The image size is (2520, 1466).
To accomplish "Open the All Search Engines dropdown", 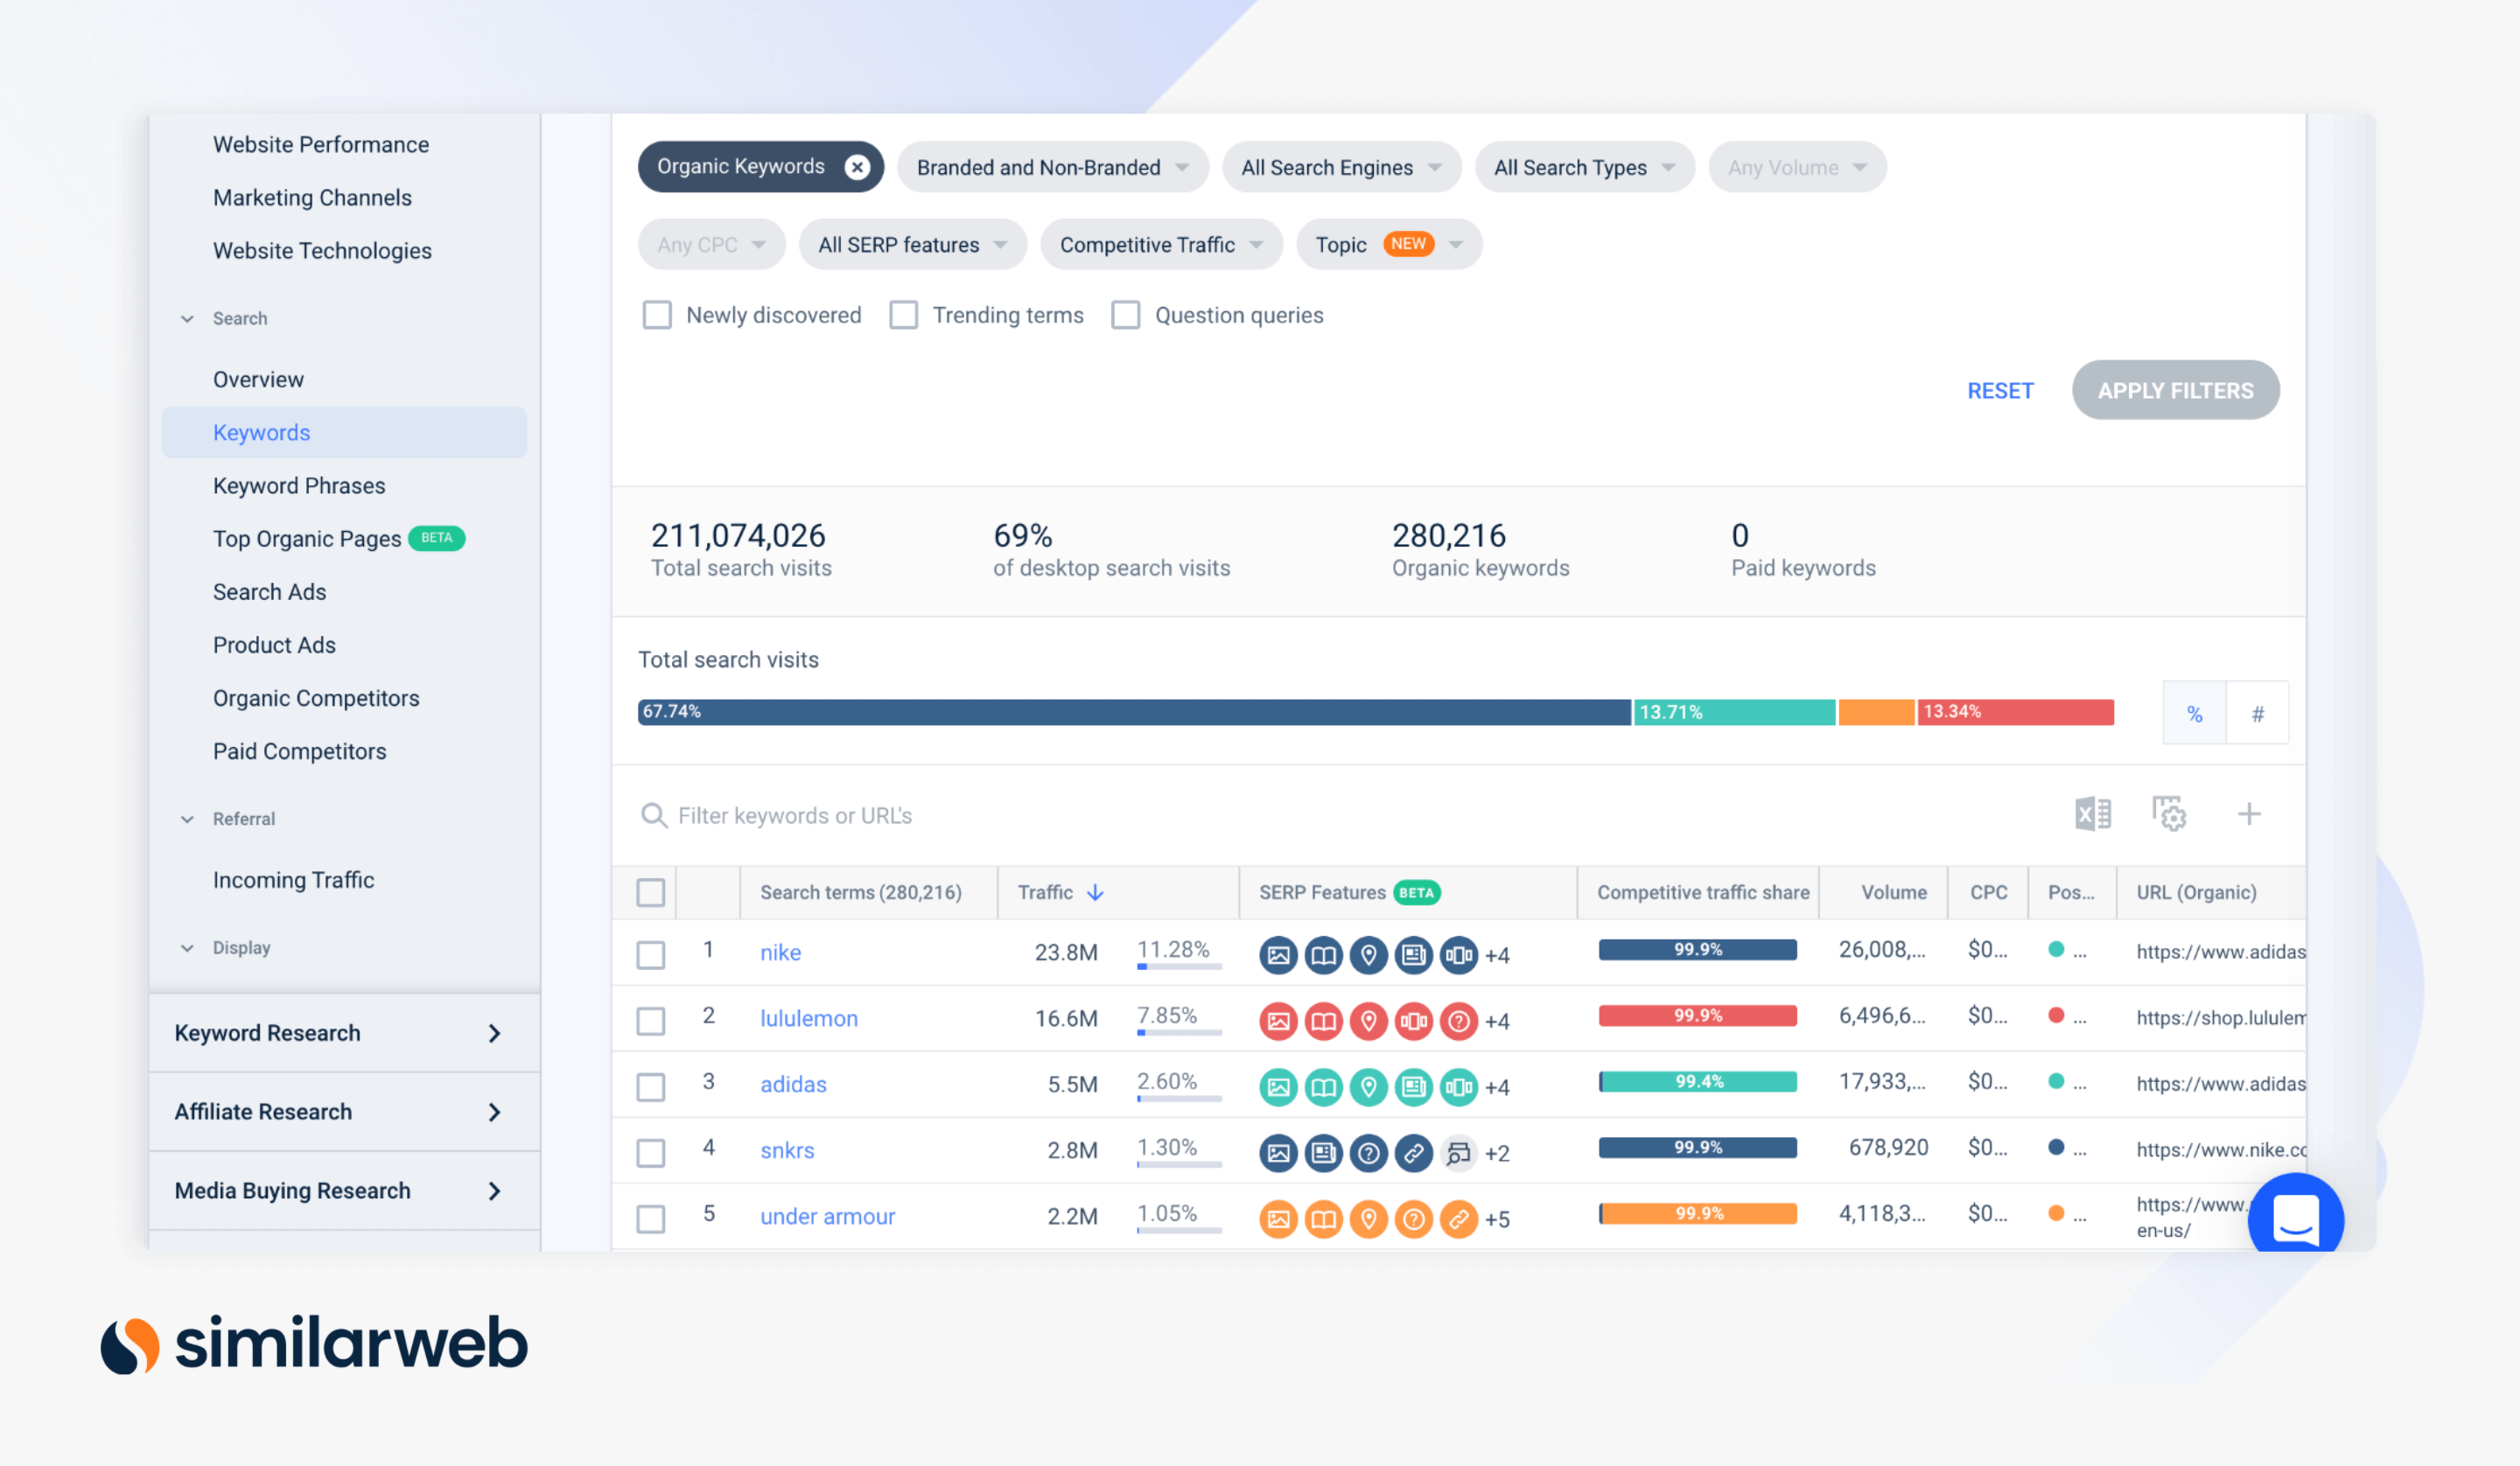I will pyautogui.click(x=1340, y=167).
